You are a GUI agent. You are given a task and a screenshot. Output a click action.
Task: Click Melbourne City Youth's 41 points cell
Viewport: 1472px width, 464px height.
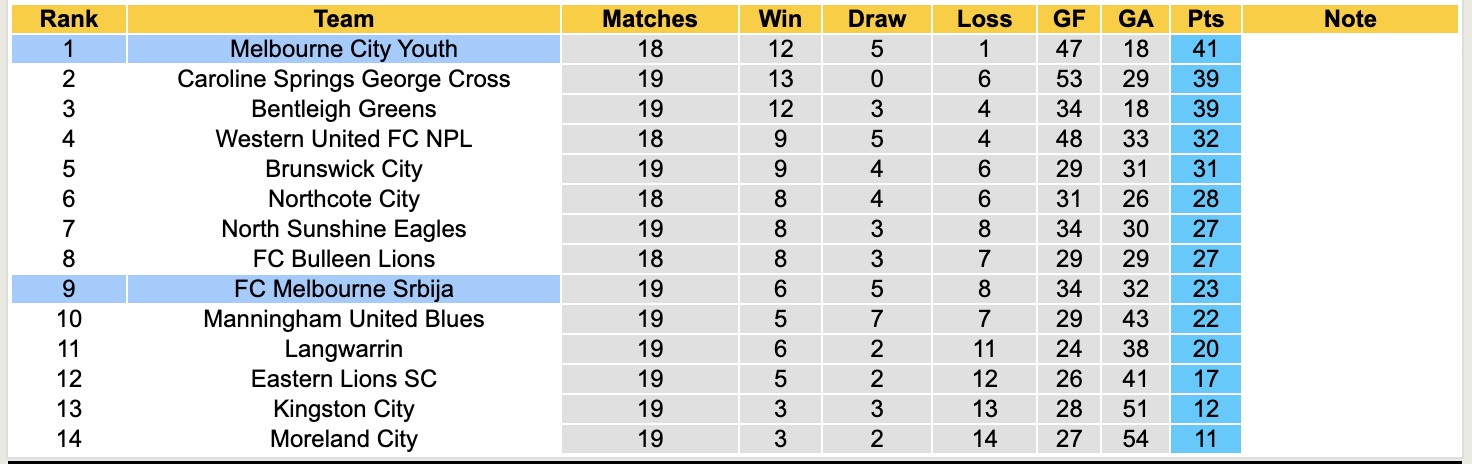tap(1205, 49)
